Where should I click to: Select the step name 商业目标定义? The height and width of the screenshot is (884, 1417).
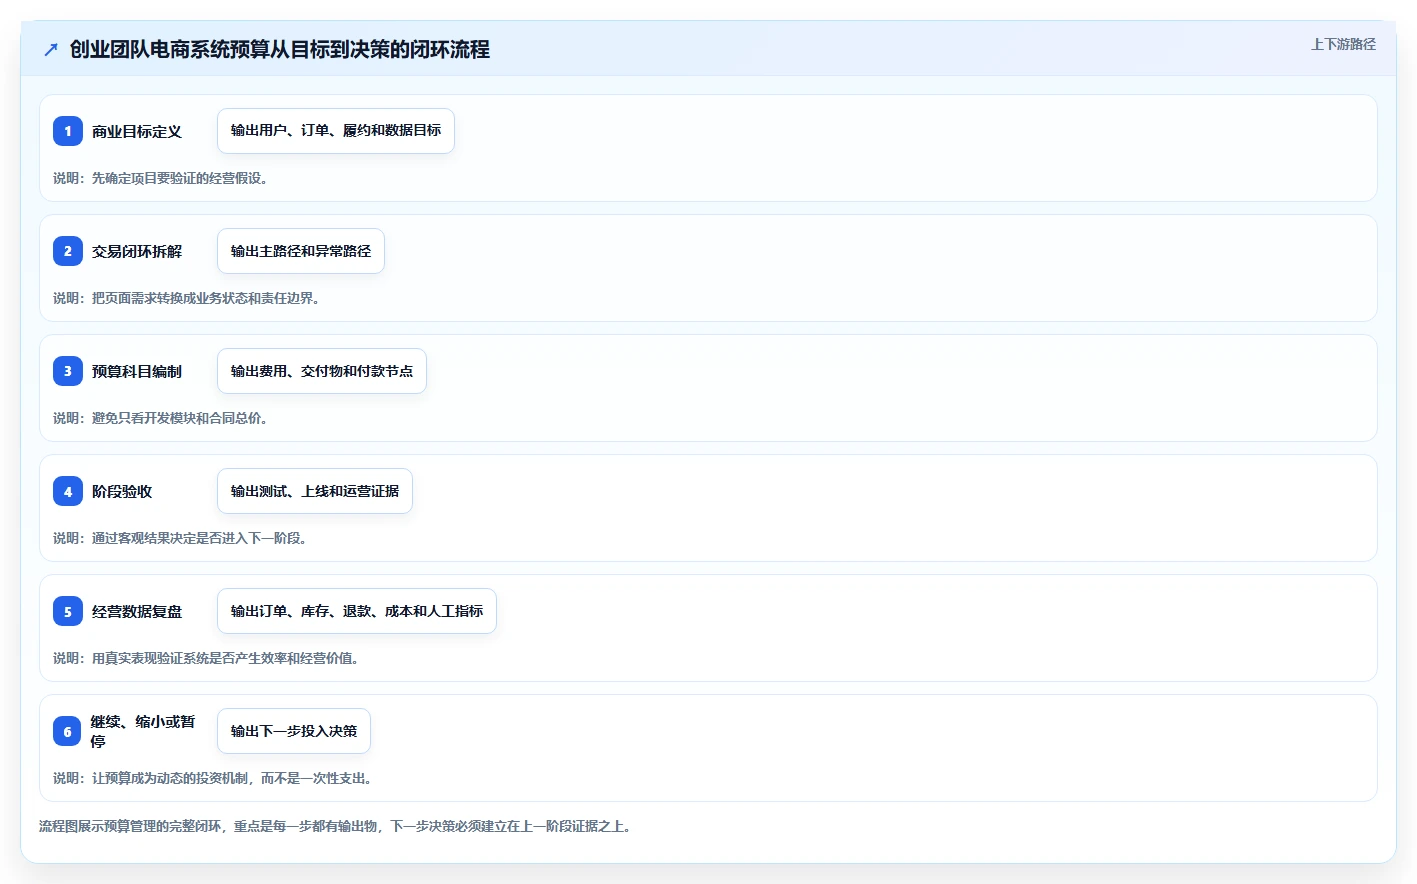[137, 131]
